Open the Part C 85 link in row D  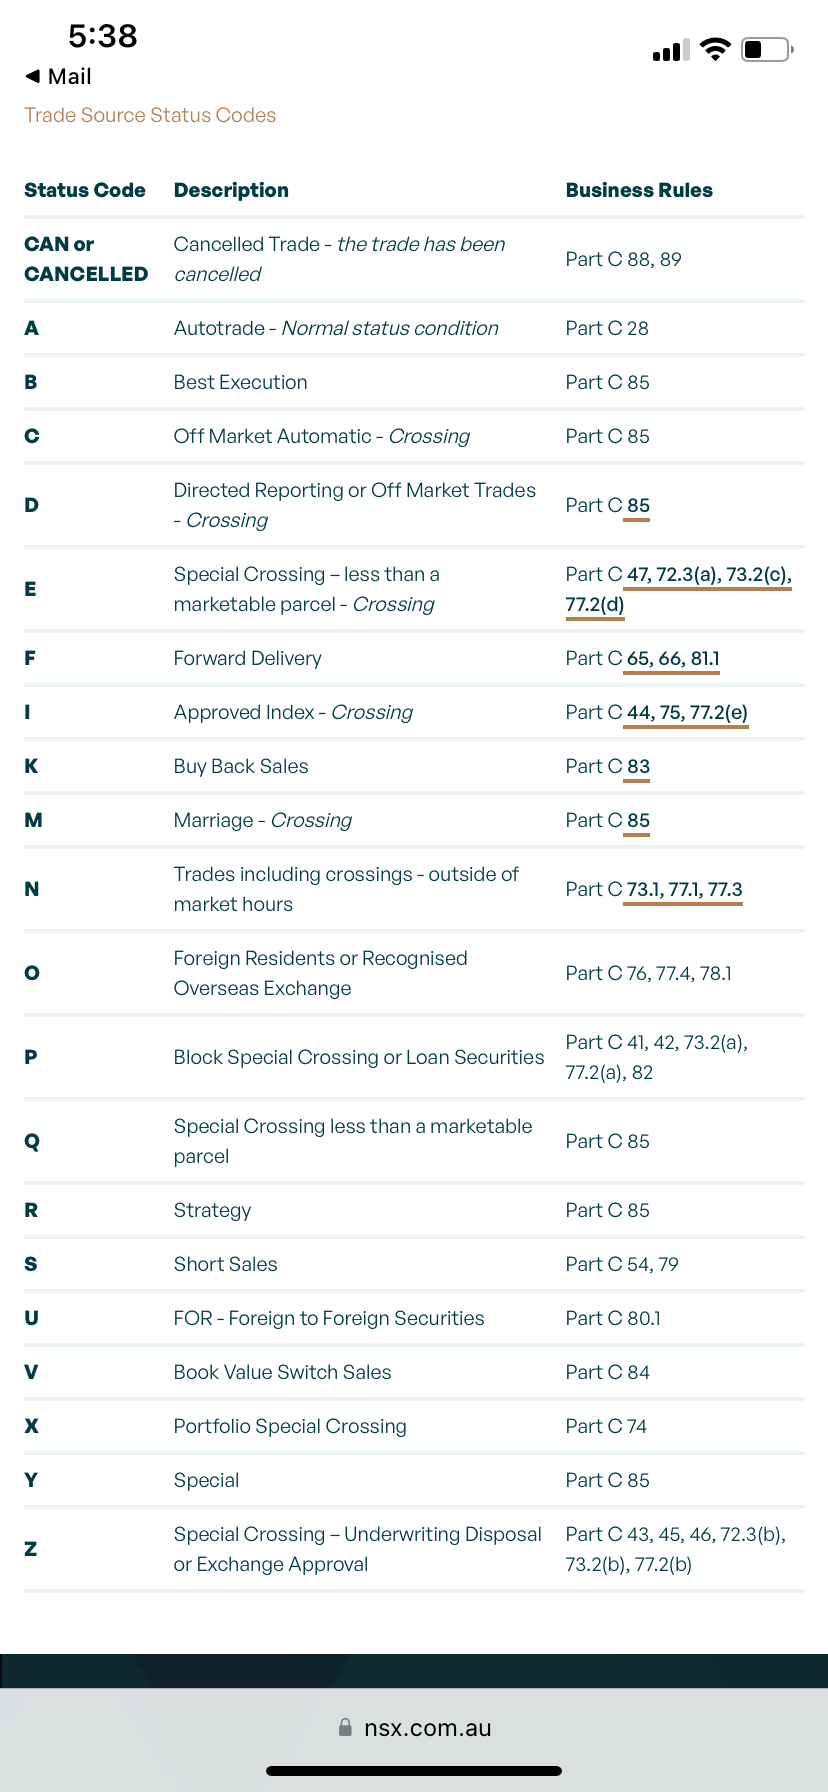[638, 505]
